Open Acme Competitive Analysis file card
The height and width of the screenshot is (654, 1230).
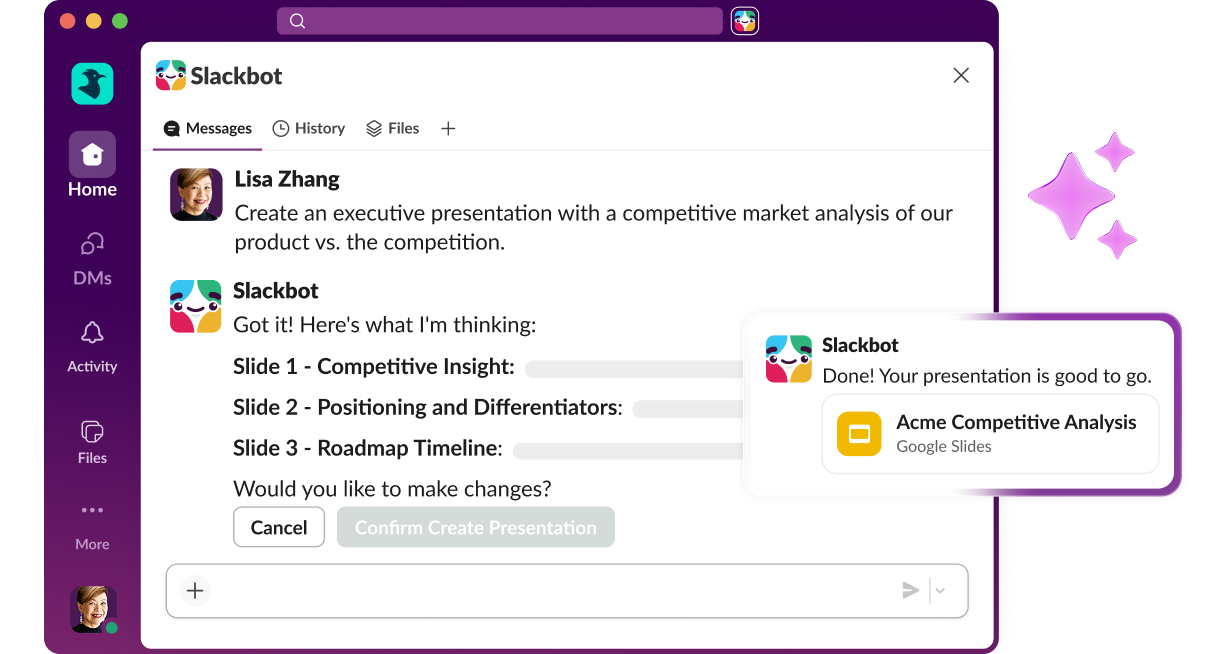(x=990, y=433)
